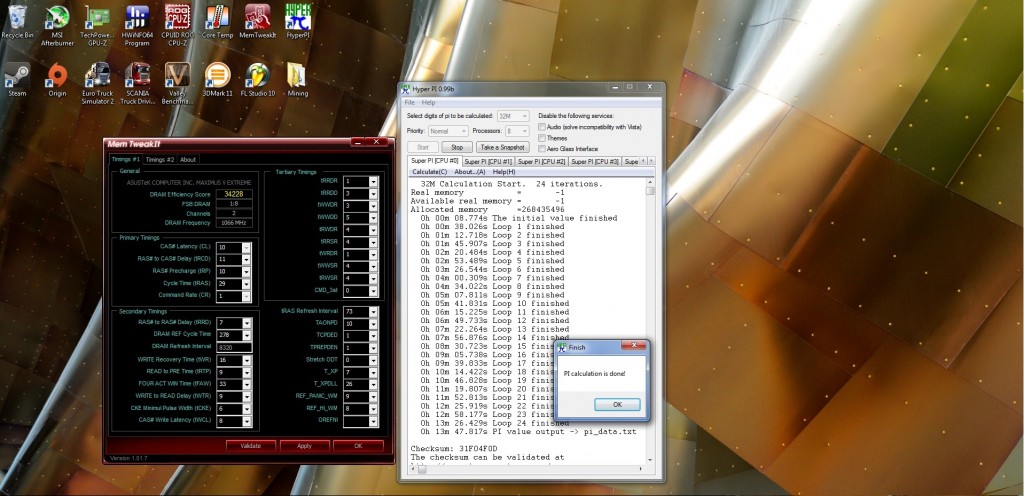The height and width of the screenshot is (496, 1024).
Task: Launch MSI Afterburner from the desktop
Action: point(57,25)
